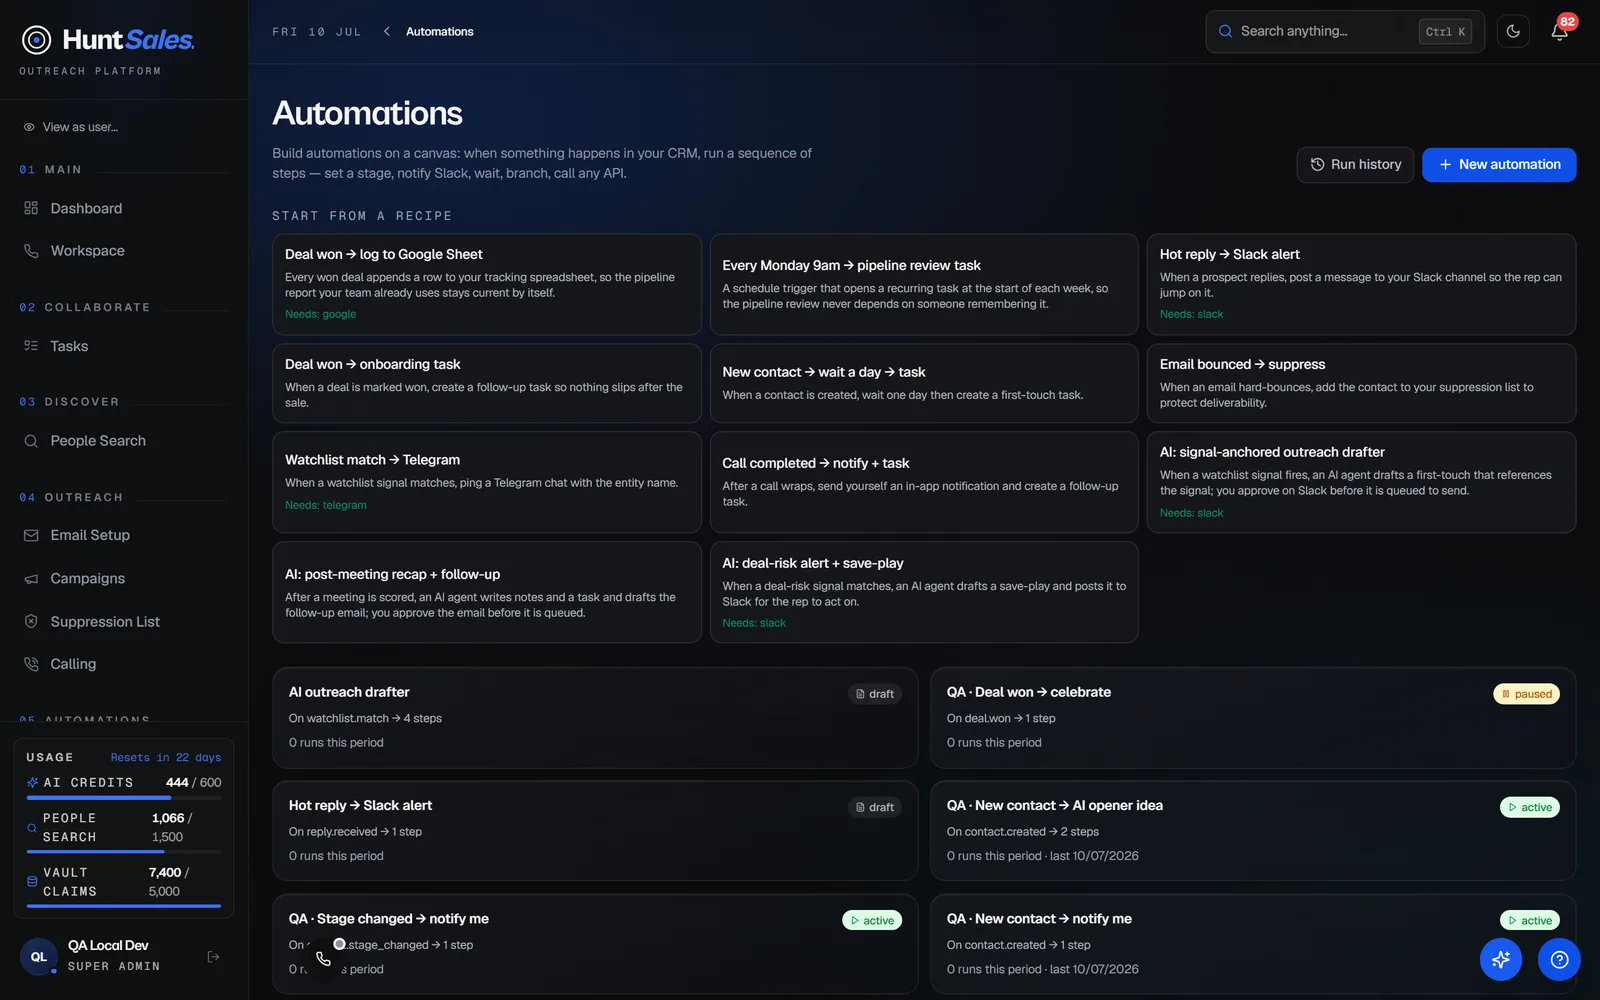The width and height of the screenshot is (1600, 1000).
Task: Open the help question mark button
Action: pyautogui.click(x=1559, y=960)
